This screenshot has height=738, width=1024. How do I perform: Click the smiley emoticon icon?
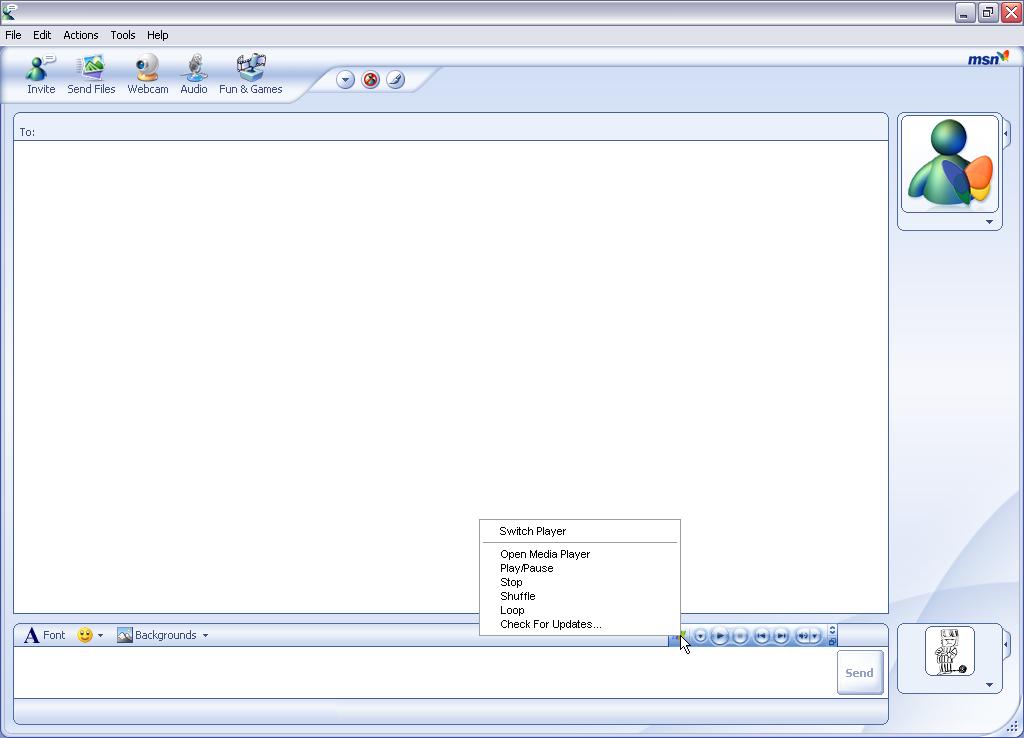tap(84, 635)
